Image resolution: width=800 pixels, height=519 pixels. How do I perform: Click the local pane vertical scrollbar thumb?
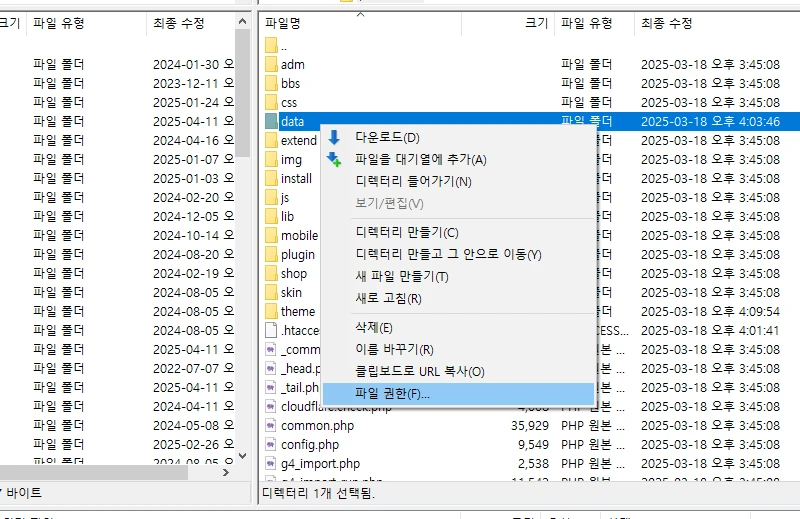point(242,93)
